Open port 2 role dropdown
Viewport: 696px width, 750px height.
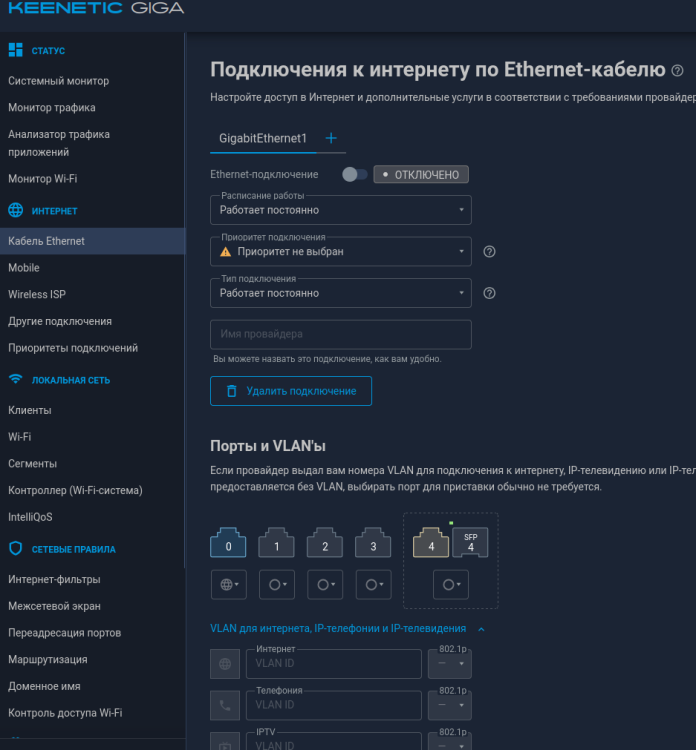tap(325, 585)
